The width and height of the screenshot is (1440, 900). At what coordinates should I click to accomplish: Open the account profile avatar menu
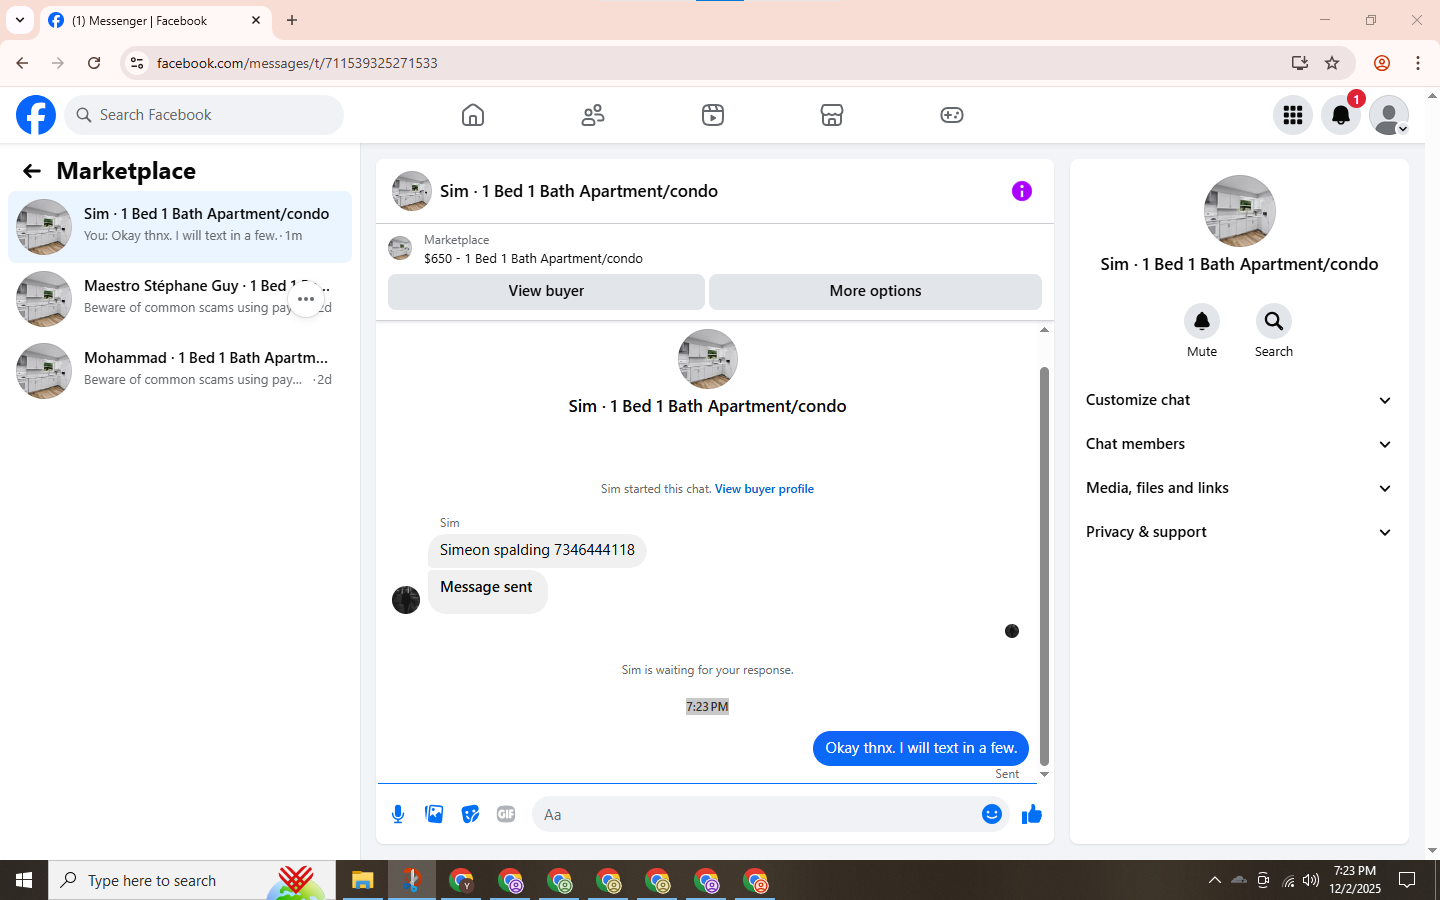click(x=1389, y=115)
